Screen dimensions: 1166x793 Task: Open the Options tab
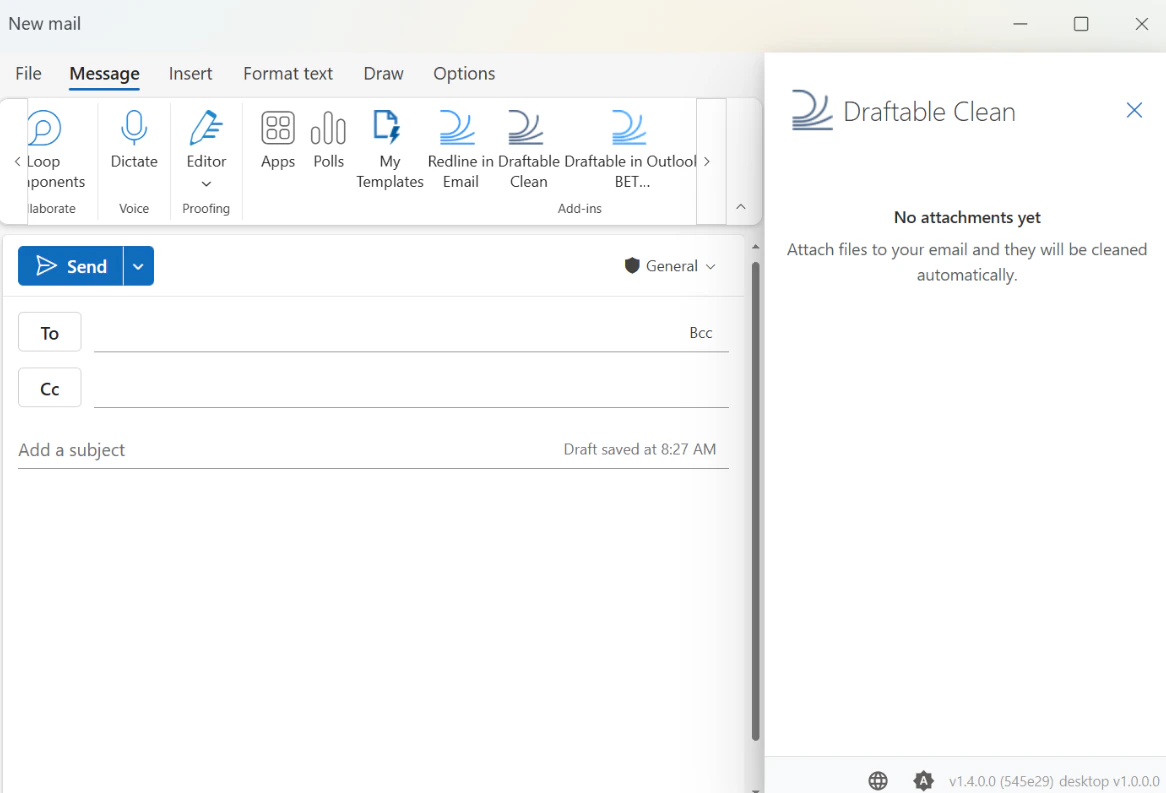pos(464,74)
